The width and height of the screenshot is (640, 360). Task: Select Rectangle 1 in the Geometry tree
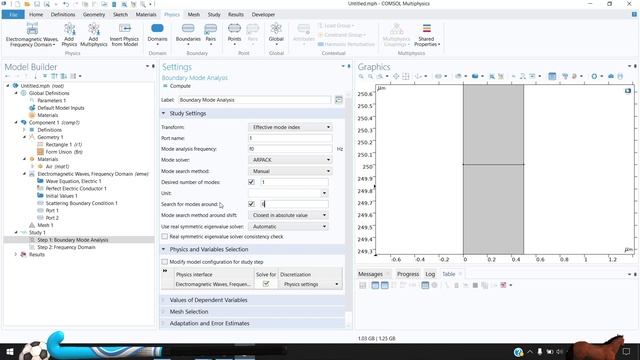click(x=64, y=144)
